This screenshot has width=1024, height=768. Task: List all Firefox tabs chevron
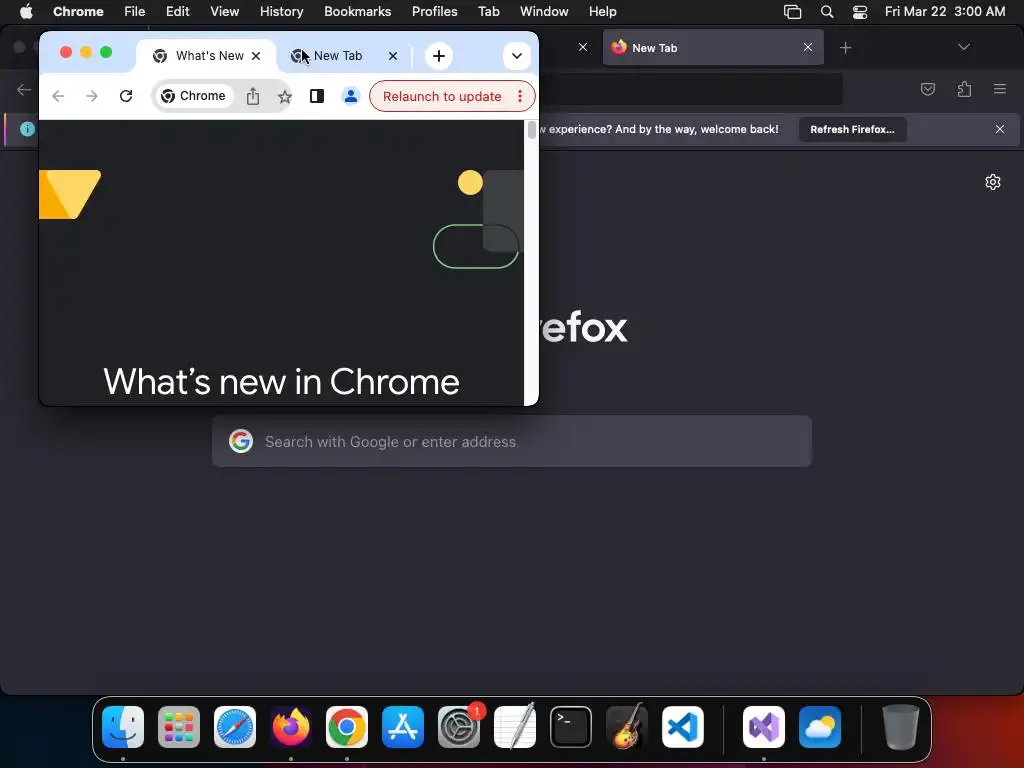(x=963, y=47)
